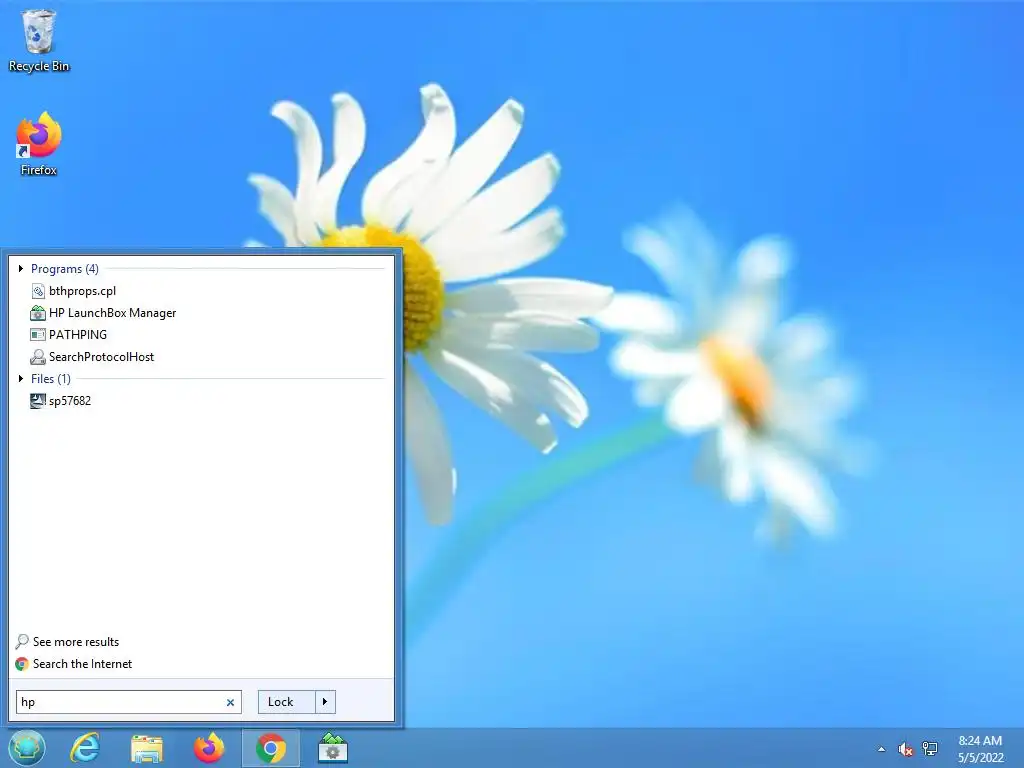
Task: Open Firefox from the taskbar
Action: (209, 748)
